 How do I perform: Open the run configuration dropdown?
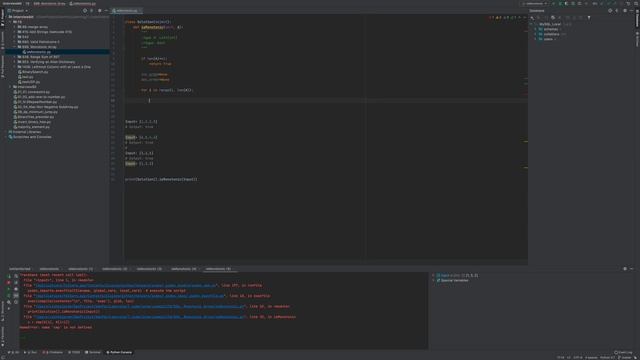534,4
